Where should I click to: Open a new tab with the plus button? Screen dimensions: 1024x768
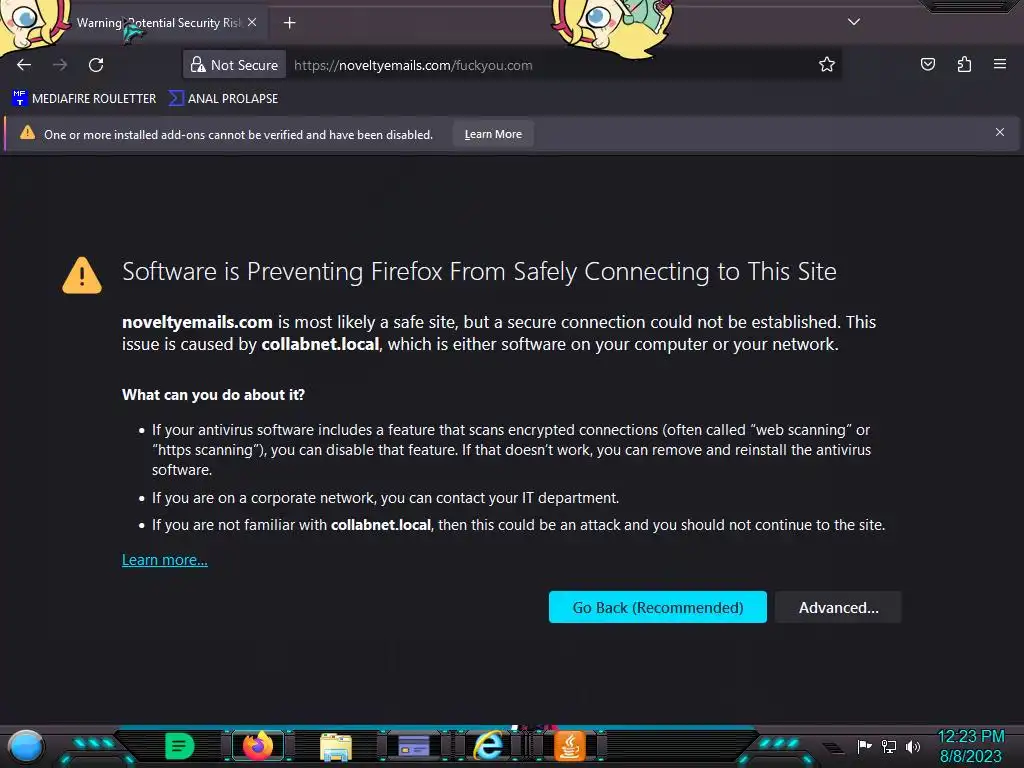click(x=289, y=23)
